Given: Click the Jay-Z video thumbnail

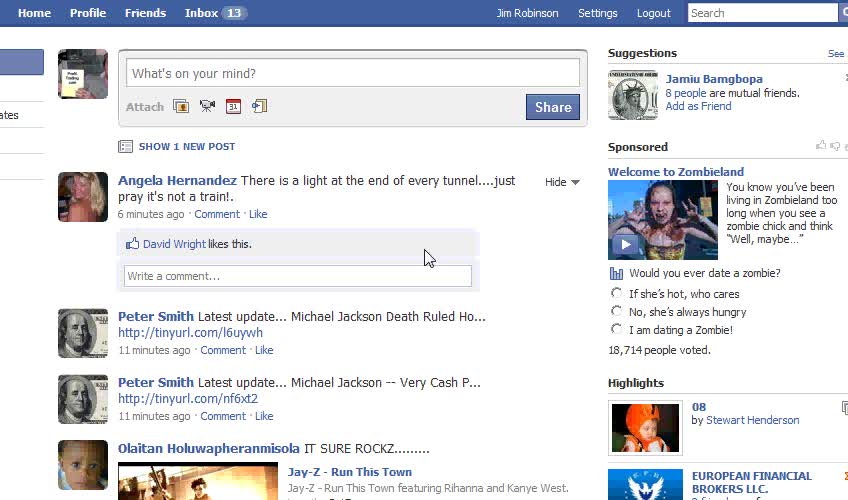Looking at the screenshot, I should click(x=198, y=481).
